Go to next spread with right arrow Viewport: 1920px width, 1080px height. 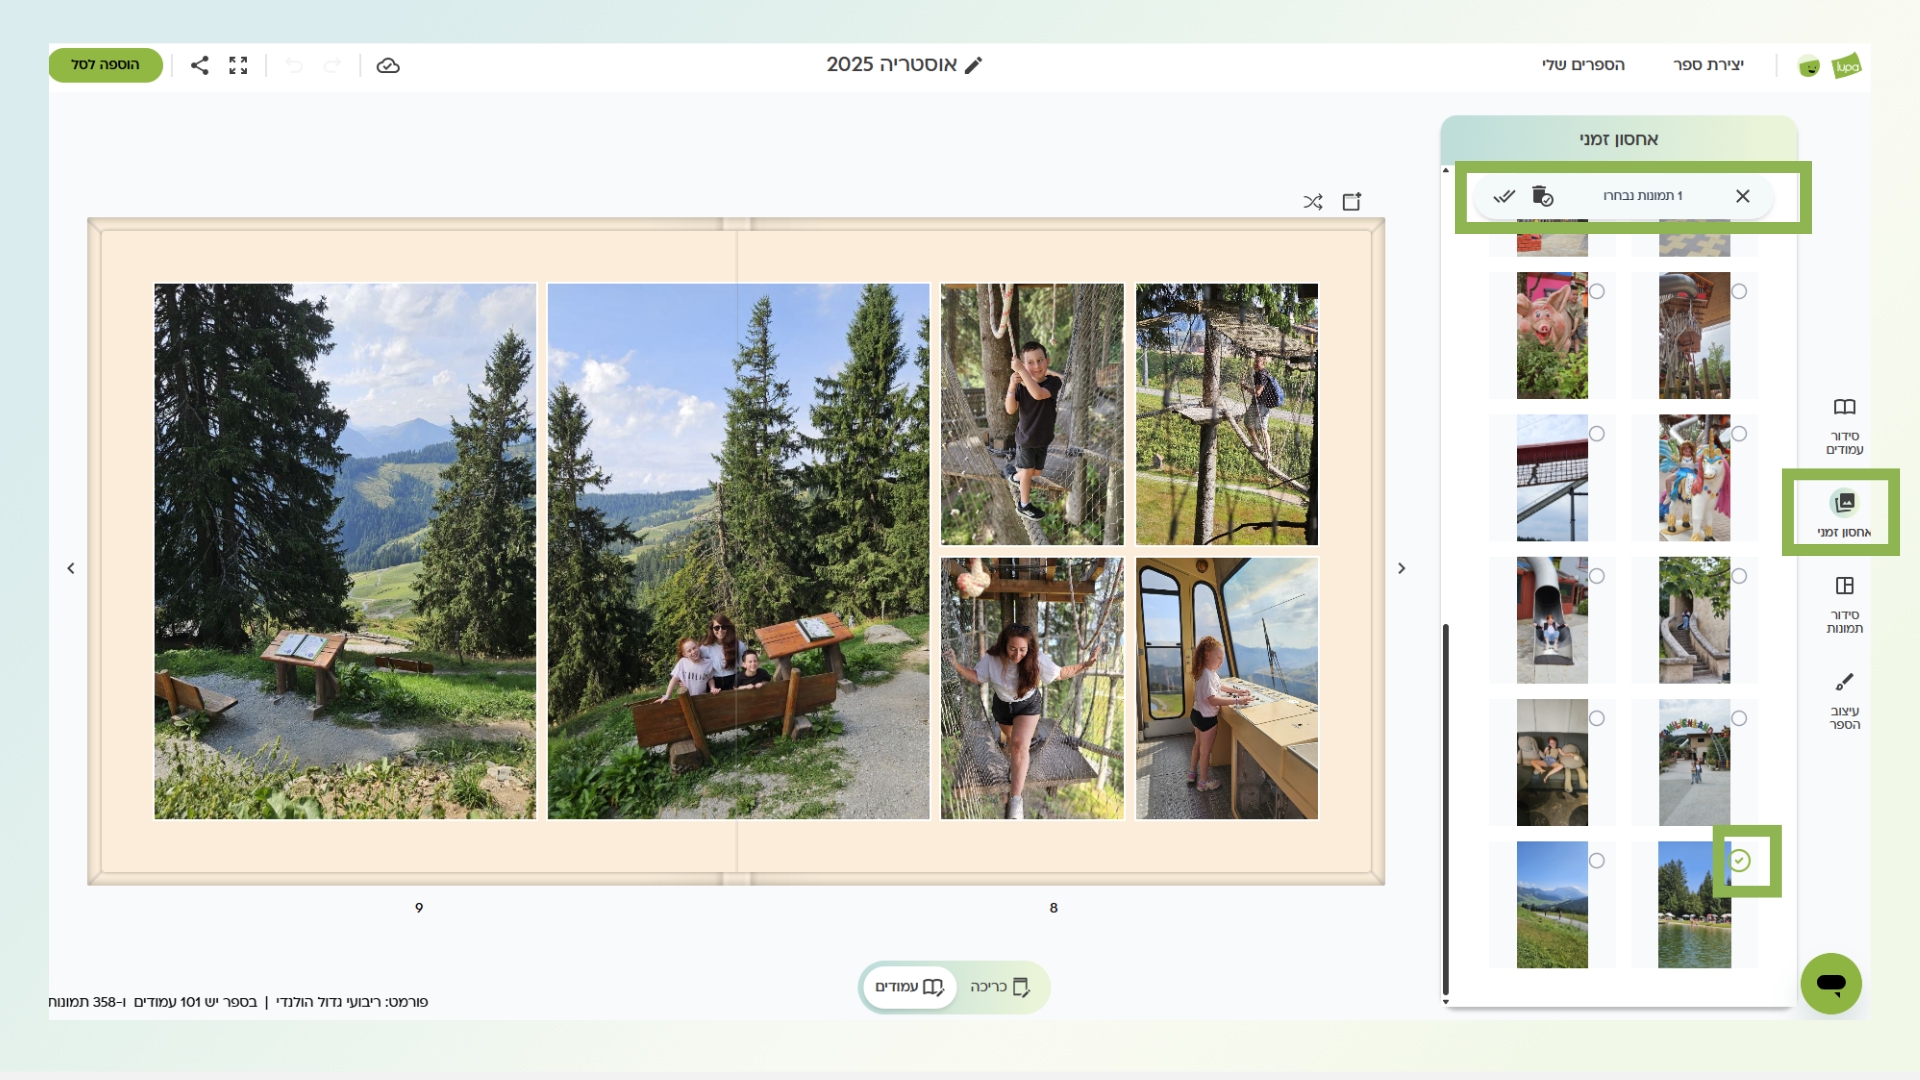1402,568
